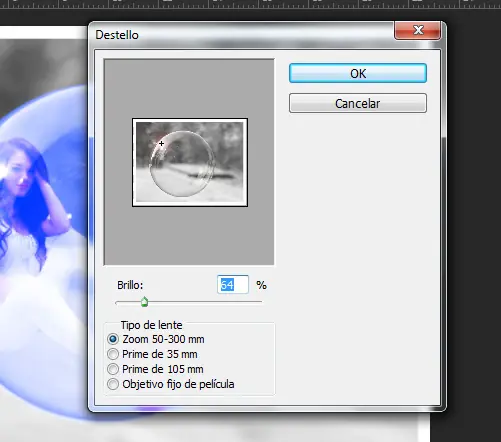501x442 pixels.
Task: Choose Prime de 105 mm lens type
Action: (x=113, y=369)
